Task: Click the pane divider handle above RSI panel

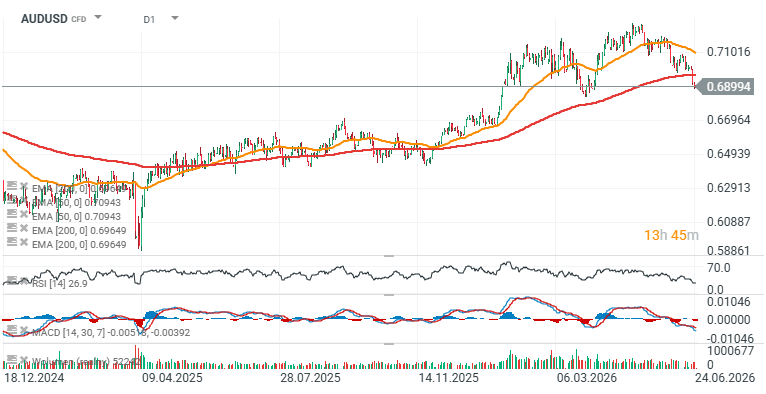Action: pos(389,256)
